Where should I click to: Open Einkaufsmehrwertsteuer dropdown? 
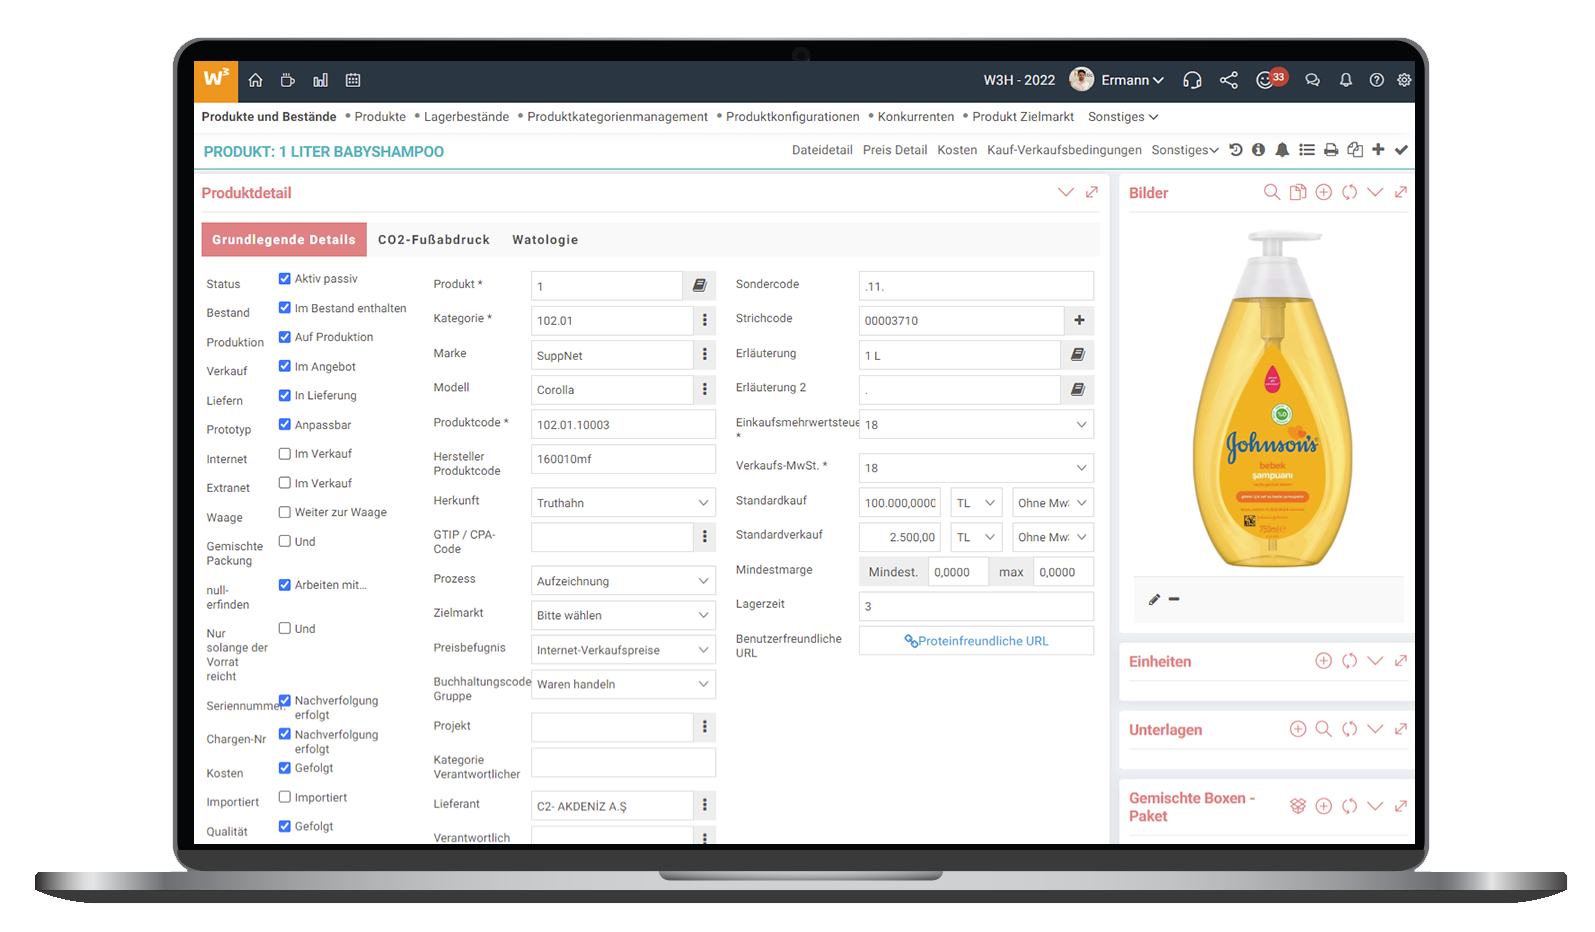click(976, 424)
